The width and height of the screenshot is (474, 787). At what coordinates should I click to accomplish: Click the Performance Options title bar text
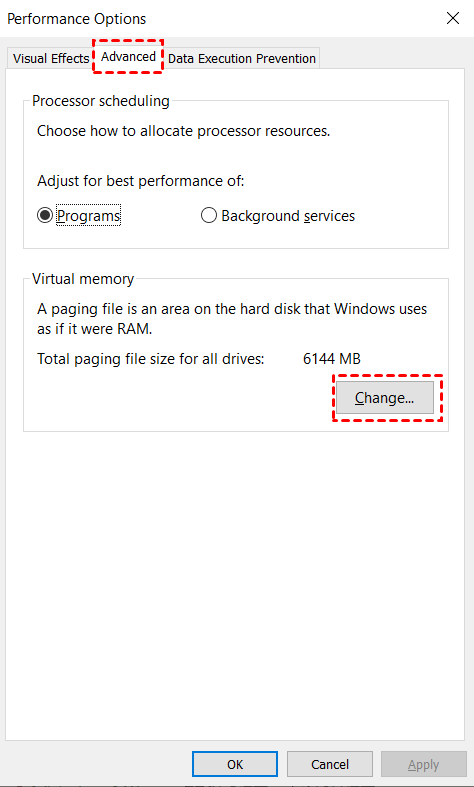(77, 19)
